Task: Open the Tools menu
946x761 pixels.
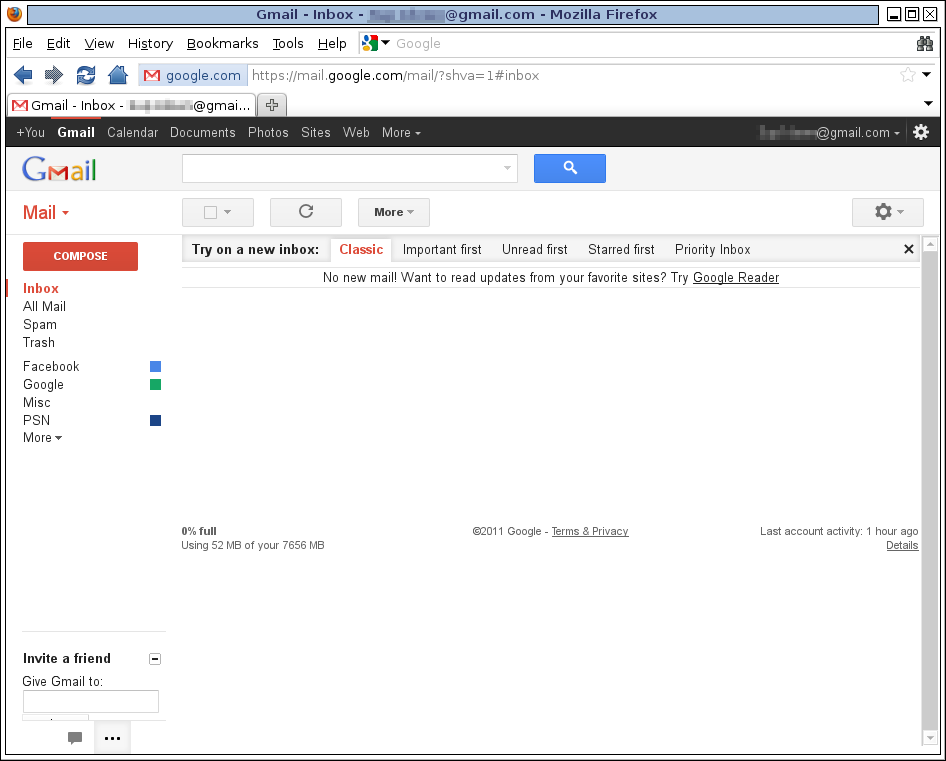Action: click(288, 43)
